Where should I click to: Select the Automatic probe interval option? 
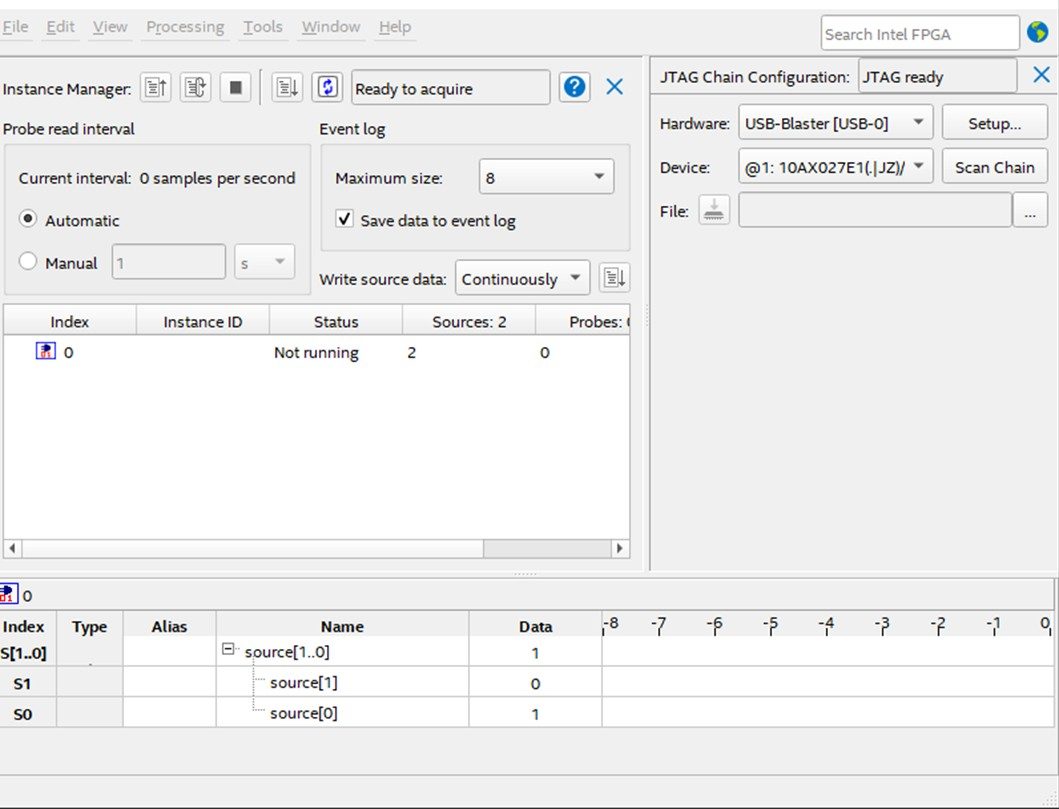tap(28, 220)
